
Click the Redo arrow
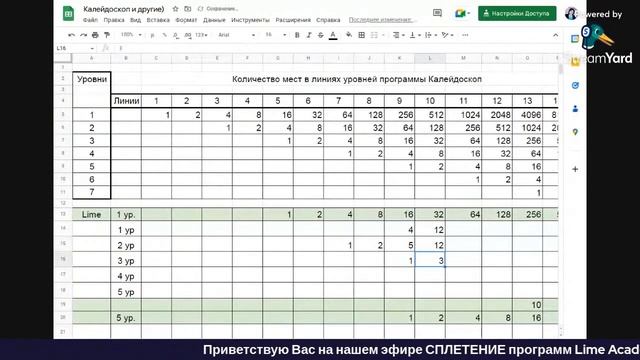pos(83,35)
